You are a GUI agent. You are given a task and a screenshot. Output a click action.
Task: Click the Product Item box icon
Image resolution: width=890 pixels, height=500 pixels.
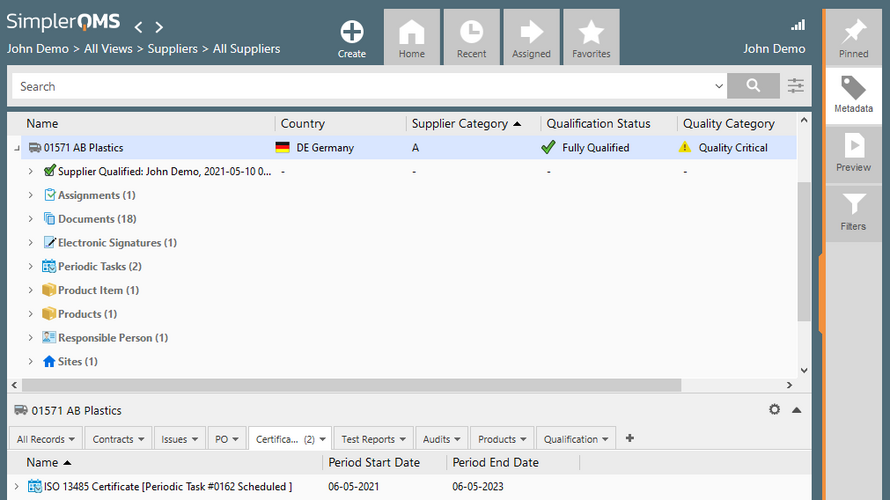pos(49,290)
